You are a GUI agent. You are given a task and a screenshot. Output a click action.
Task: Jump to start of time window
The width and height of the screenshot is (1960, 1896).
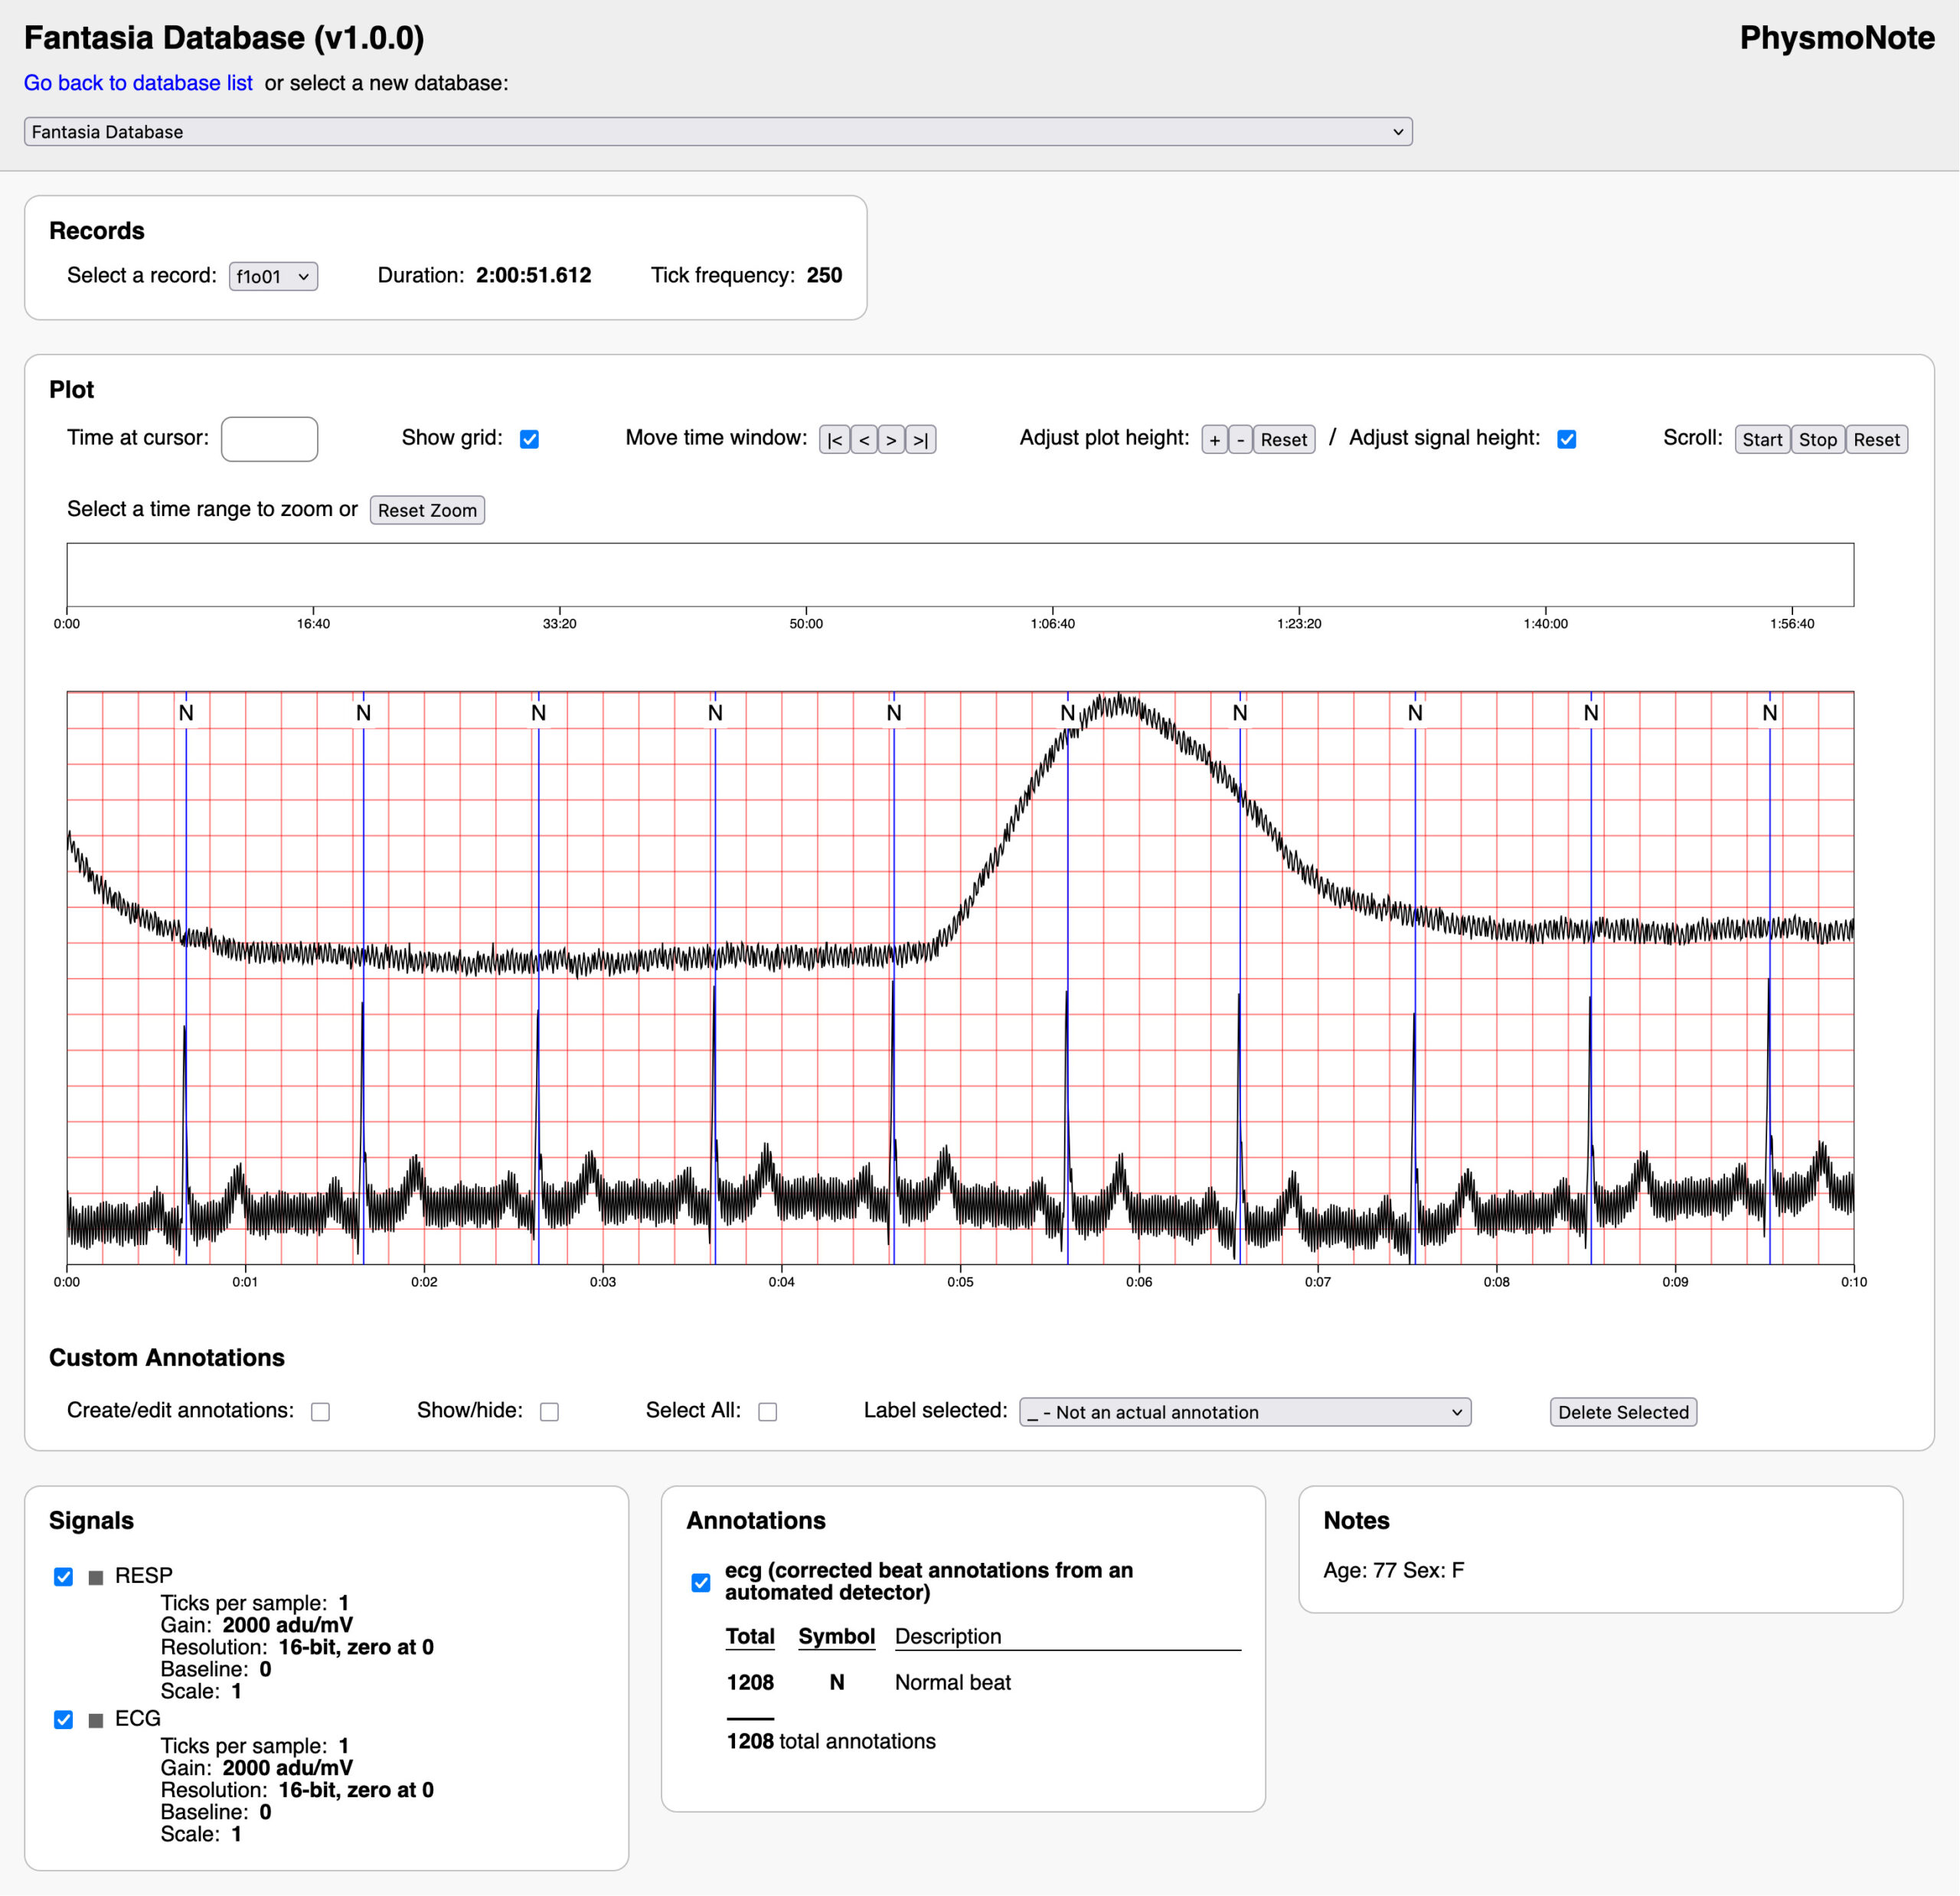[x=834, y=440]
